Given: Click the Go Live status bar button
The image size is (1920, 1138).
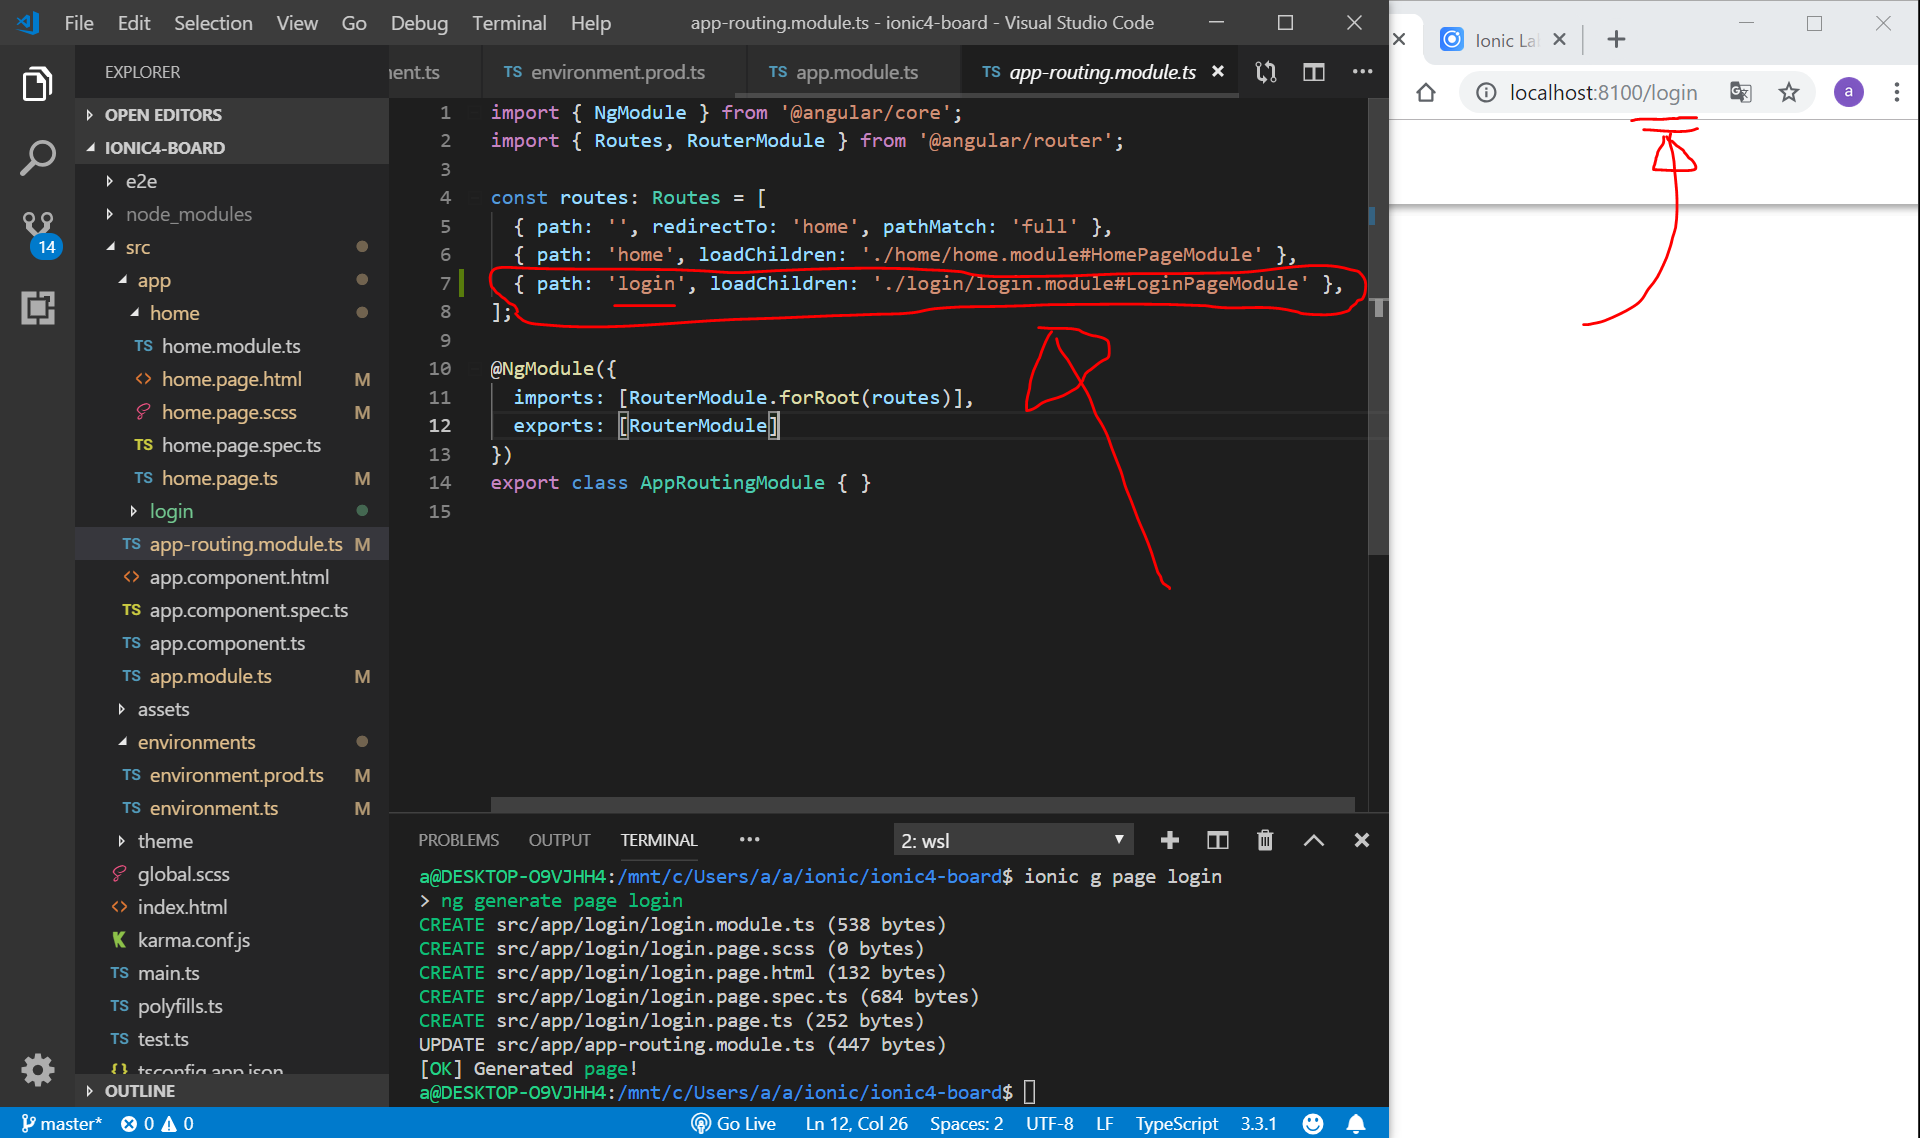Looking at the screenshot, I should tap(734, 1123).
